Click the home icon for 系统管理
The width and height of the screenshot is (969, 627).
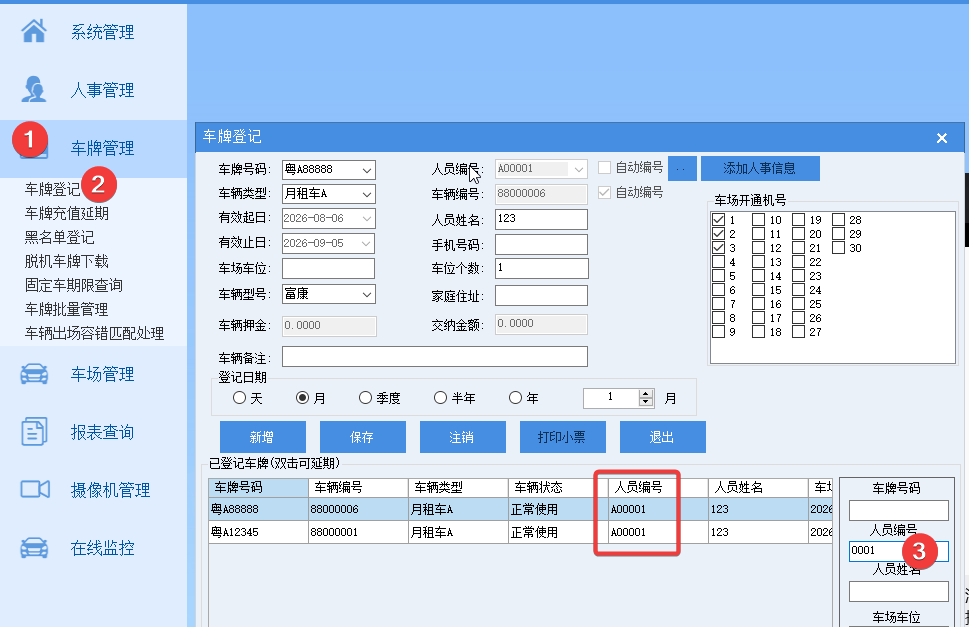point(34,30)
